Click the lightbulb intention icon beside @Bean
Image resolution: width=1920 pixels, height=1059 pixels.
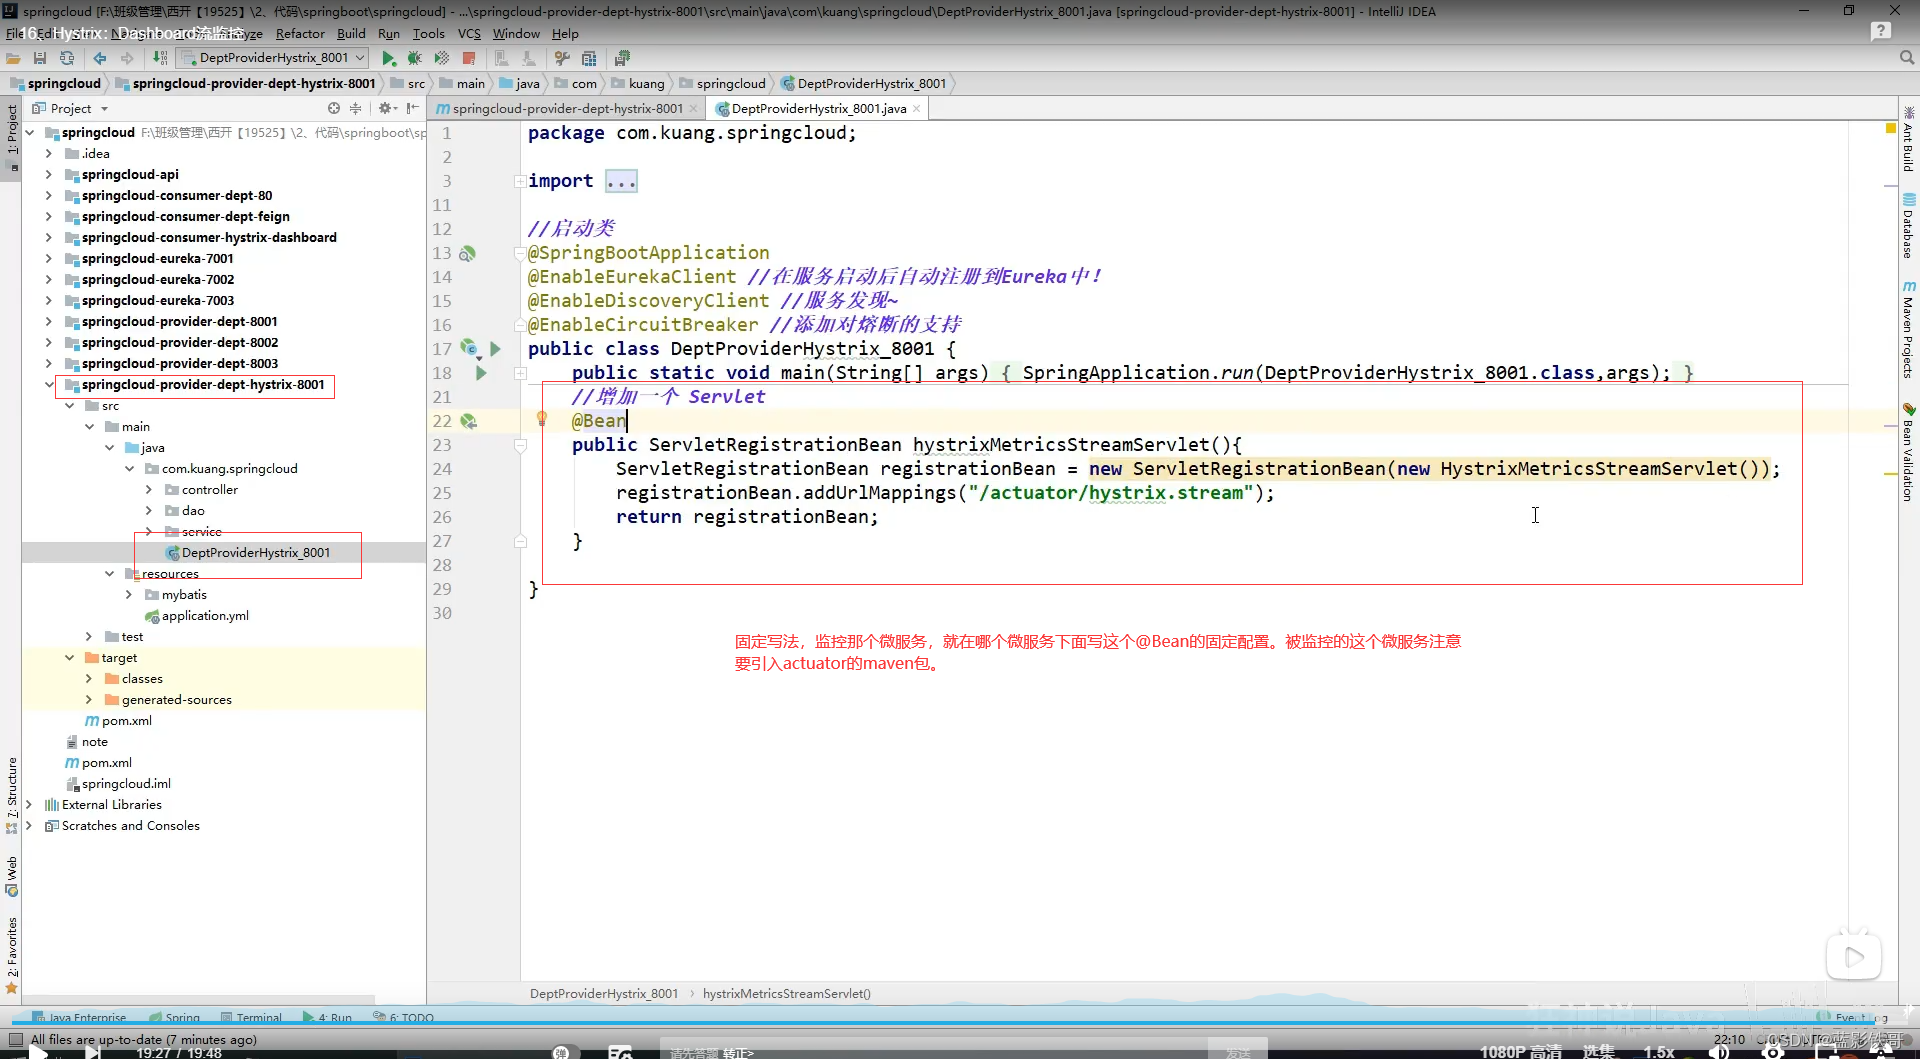542,419
